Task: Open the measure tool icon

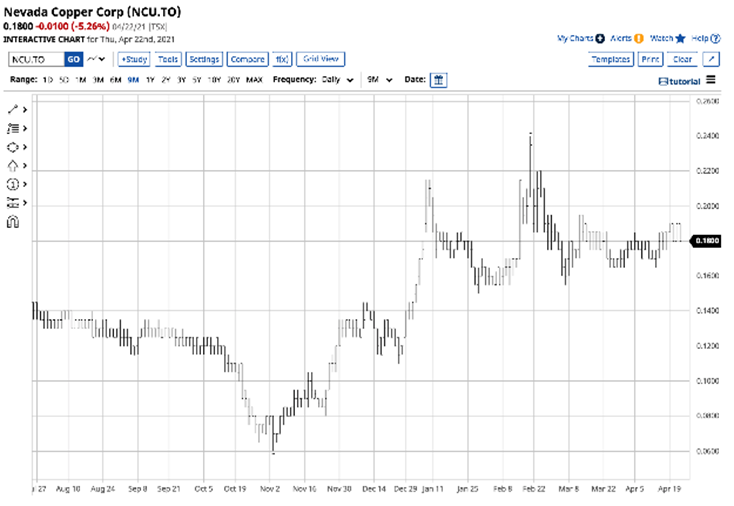Action: [x=13, y=203]
